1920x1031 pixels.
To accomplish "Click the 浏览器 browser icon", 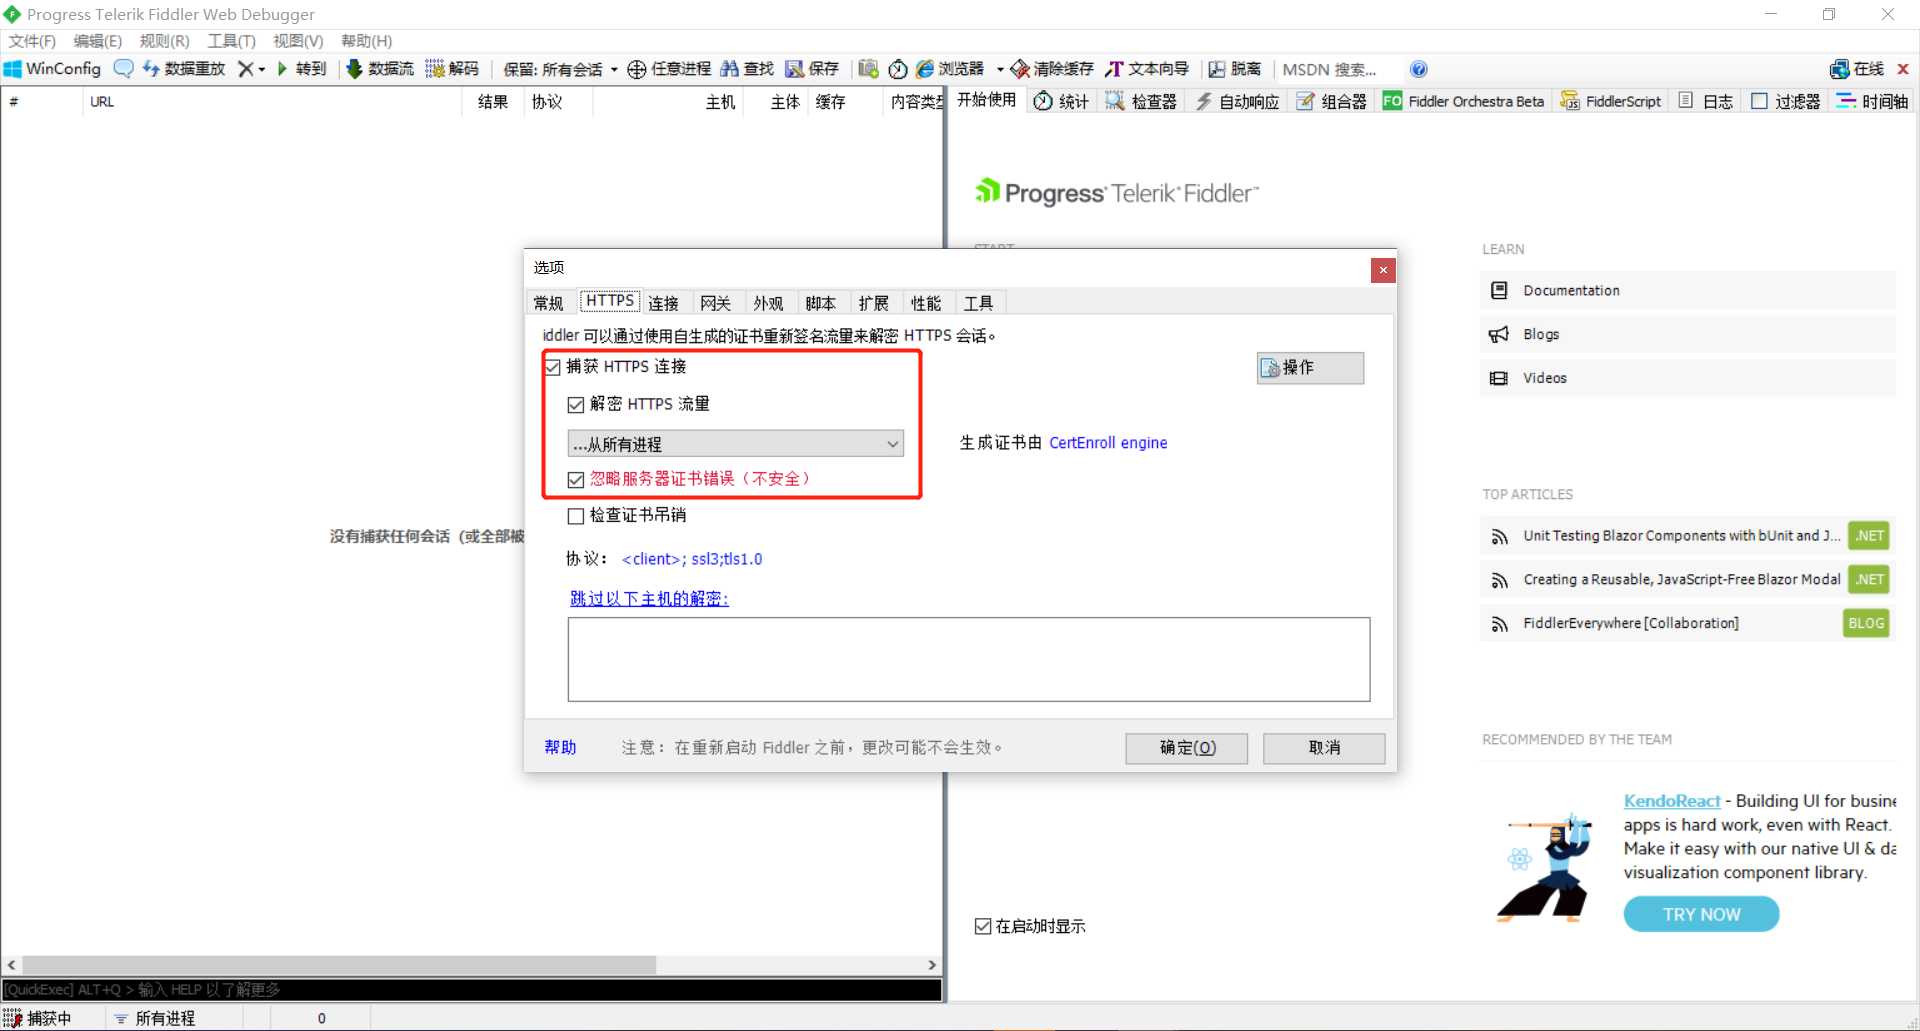I will pos(925,69).
